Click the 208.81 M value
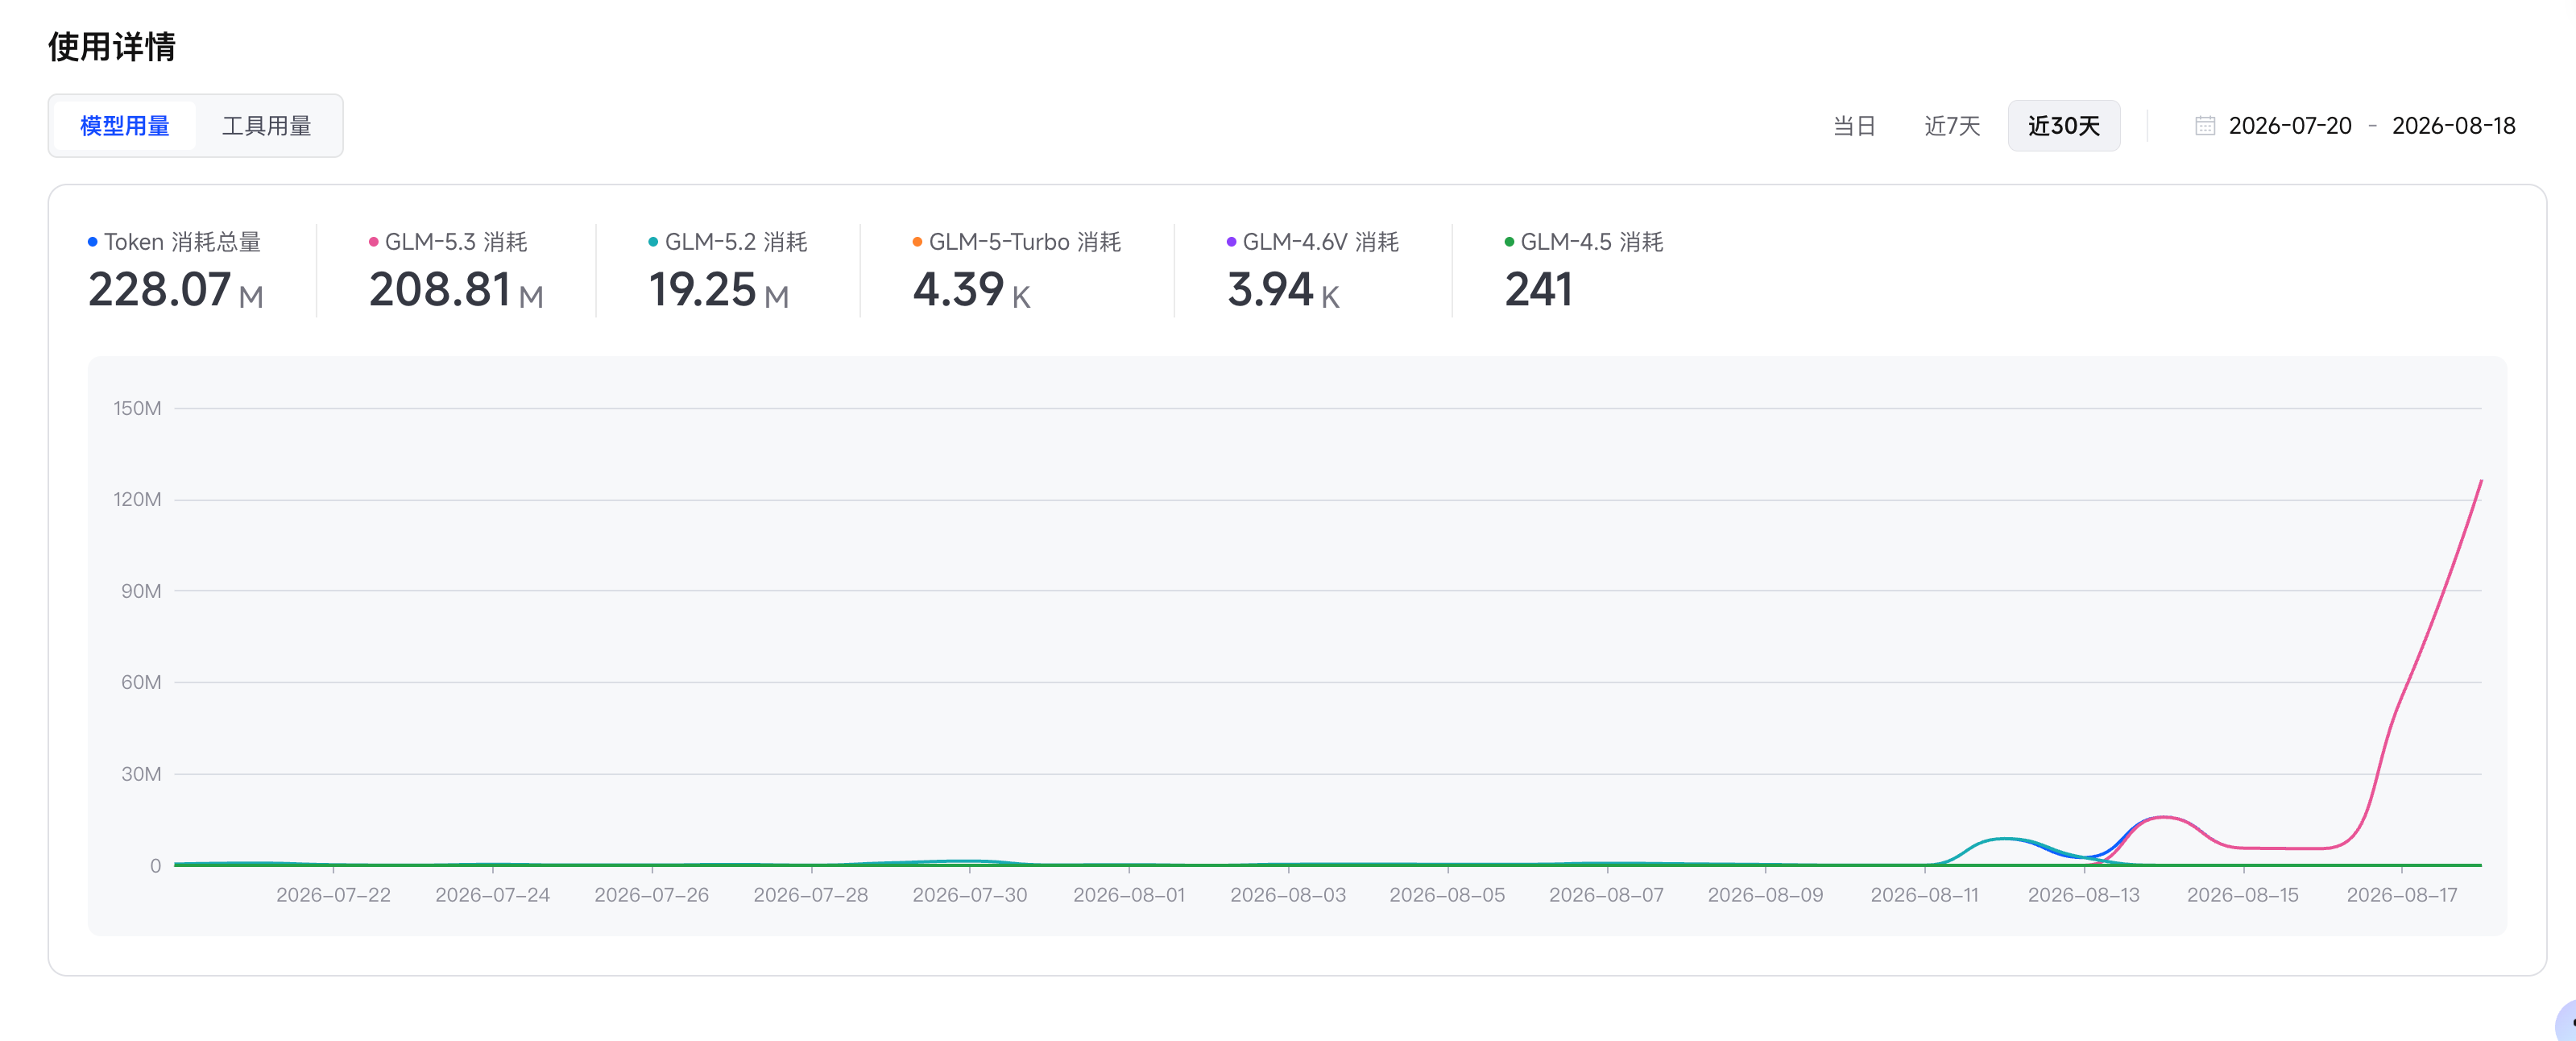The height and width of the screenshot is (1041, 2576). (456, 290)
